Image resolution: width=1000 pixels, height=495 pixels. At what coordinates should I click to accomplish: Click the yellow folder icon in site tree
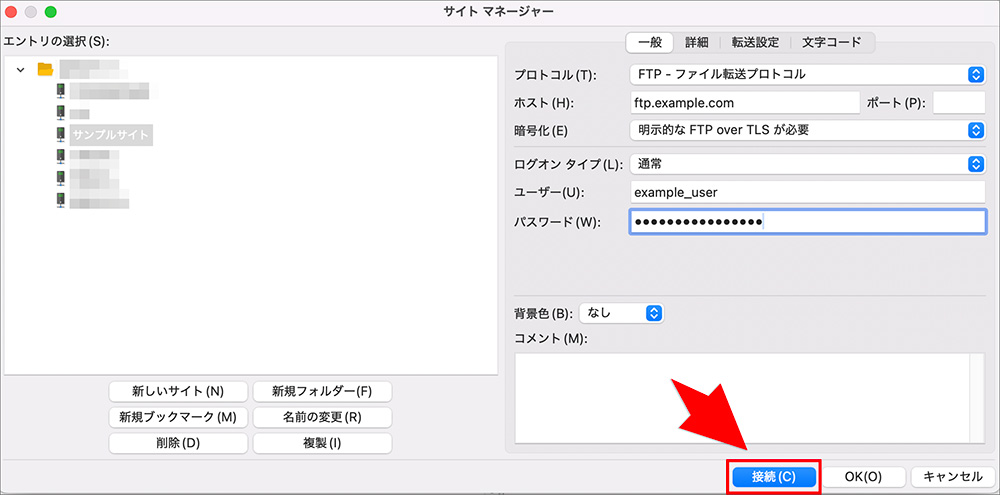(45, 69)
